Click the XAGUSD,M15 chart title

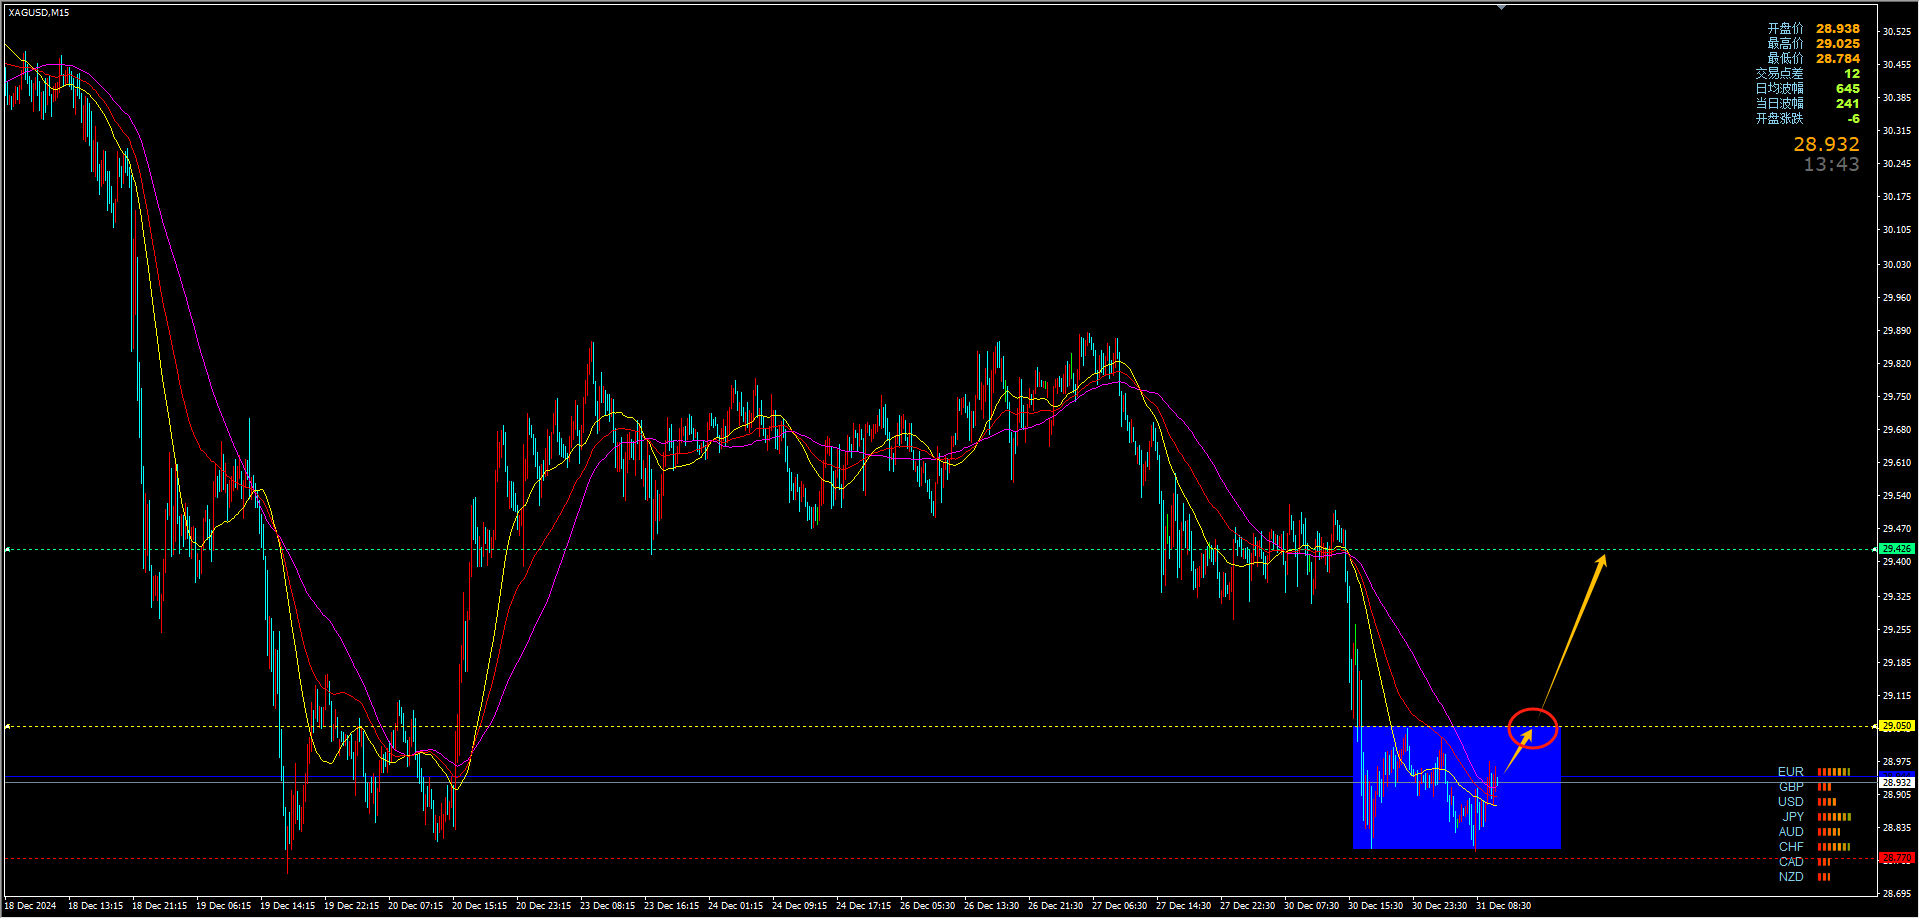point(39,13)
